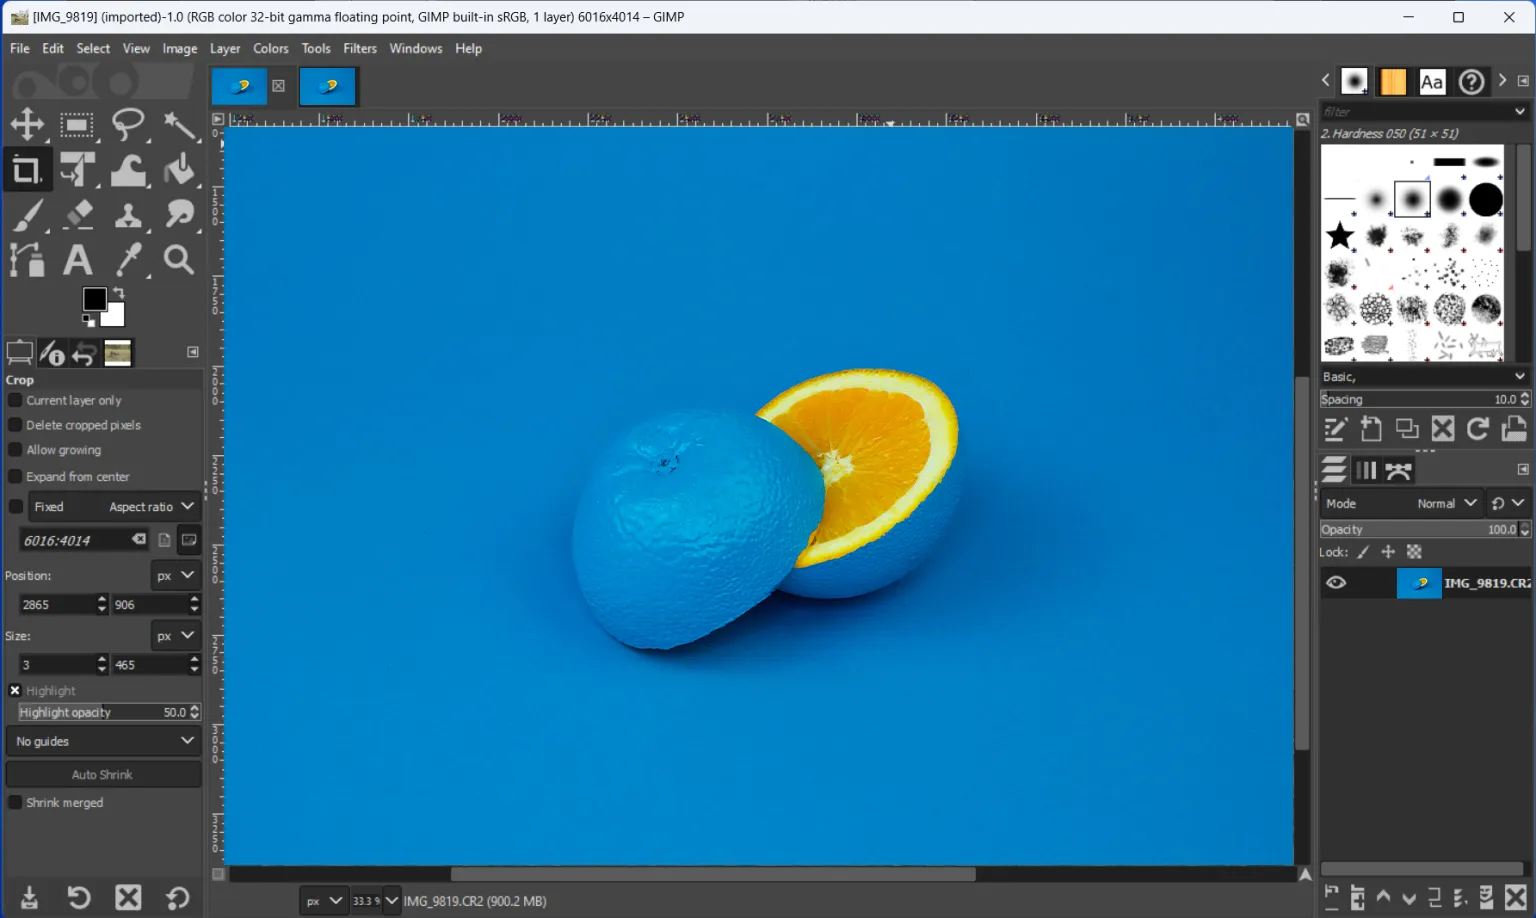The image size is (1536, 918).
Task: Open the Filters menu
Action: tap(359, 48)
